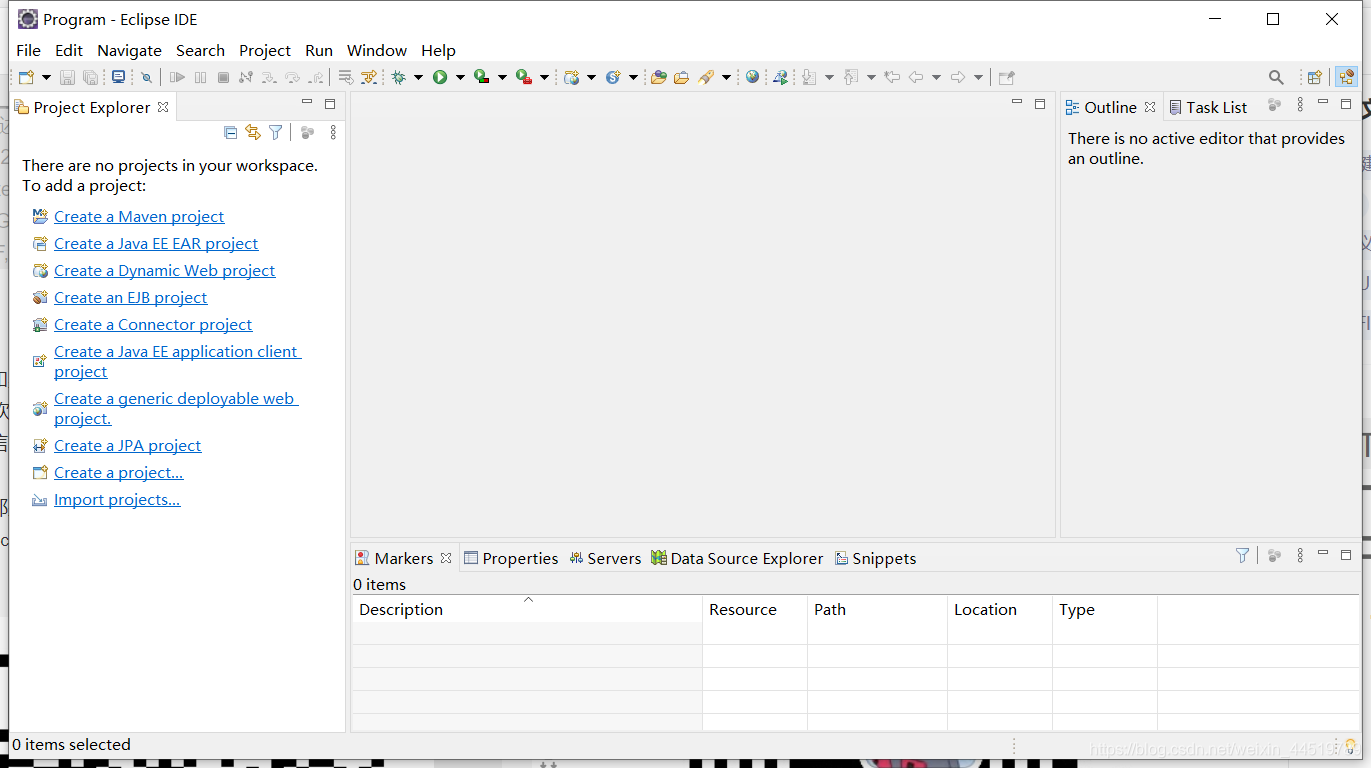Click the New Dynamic Web Project icon
The height and width of the screenshot is (768, 1371).
pyautogui.click(x=572, y=77)
